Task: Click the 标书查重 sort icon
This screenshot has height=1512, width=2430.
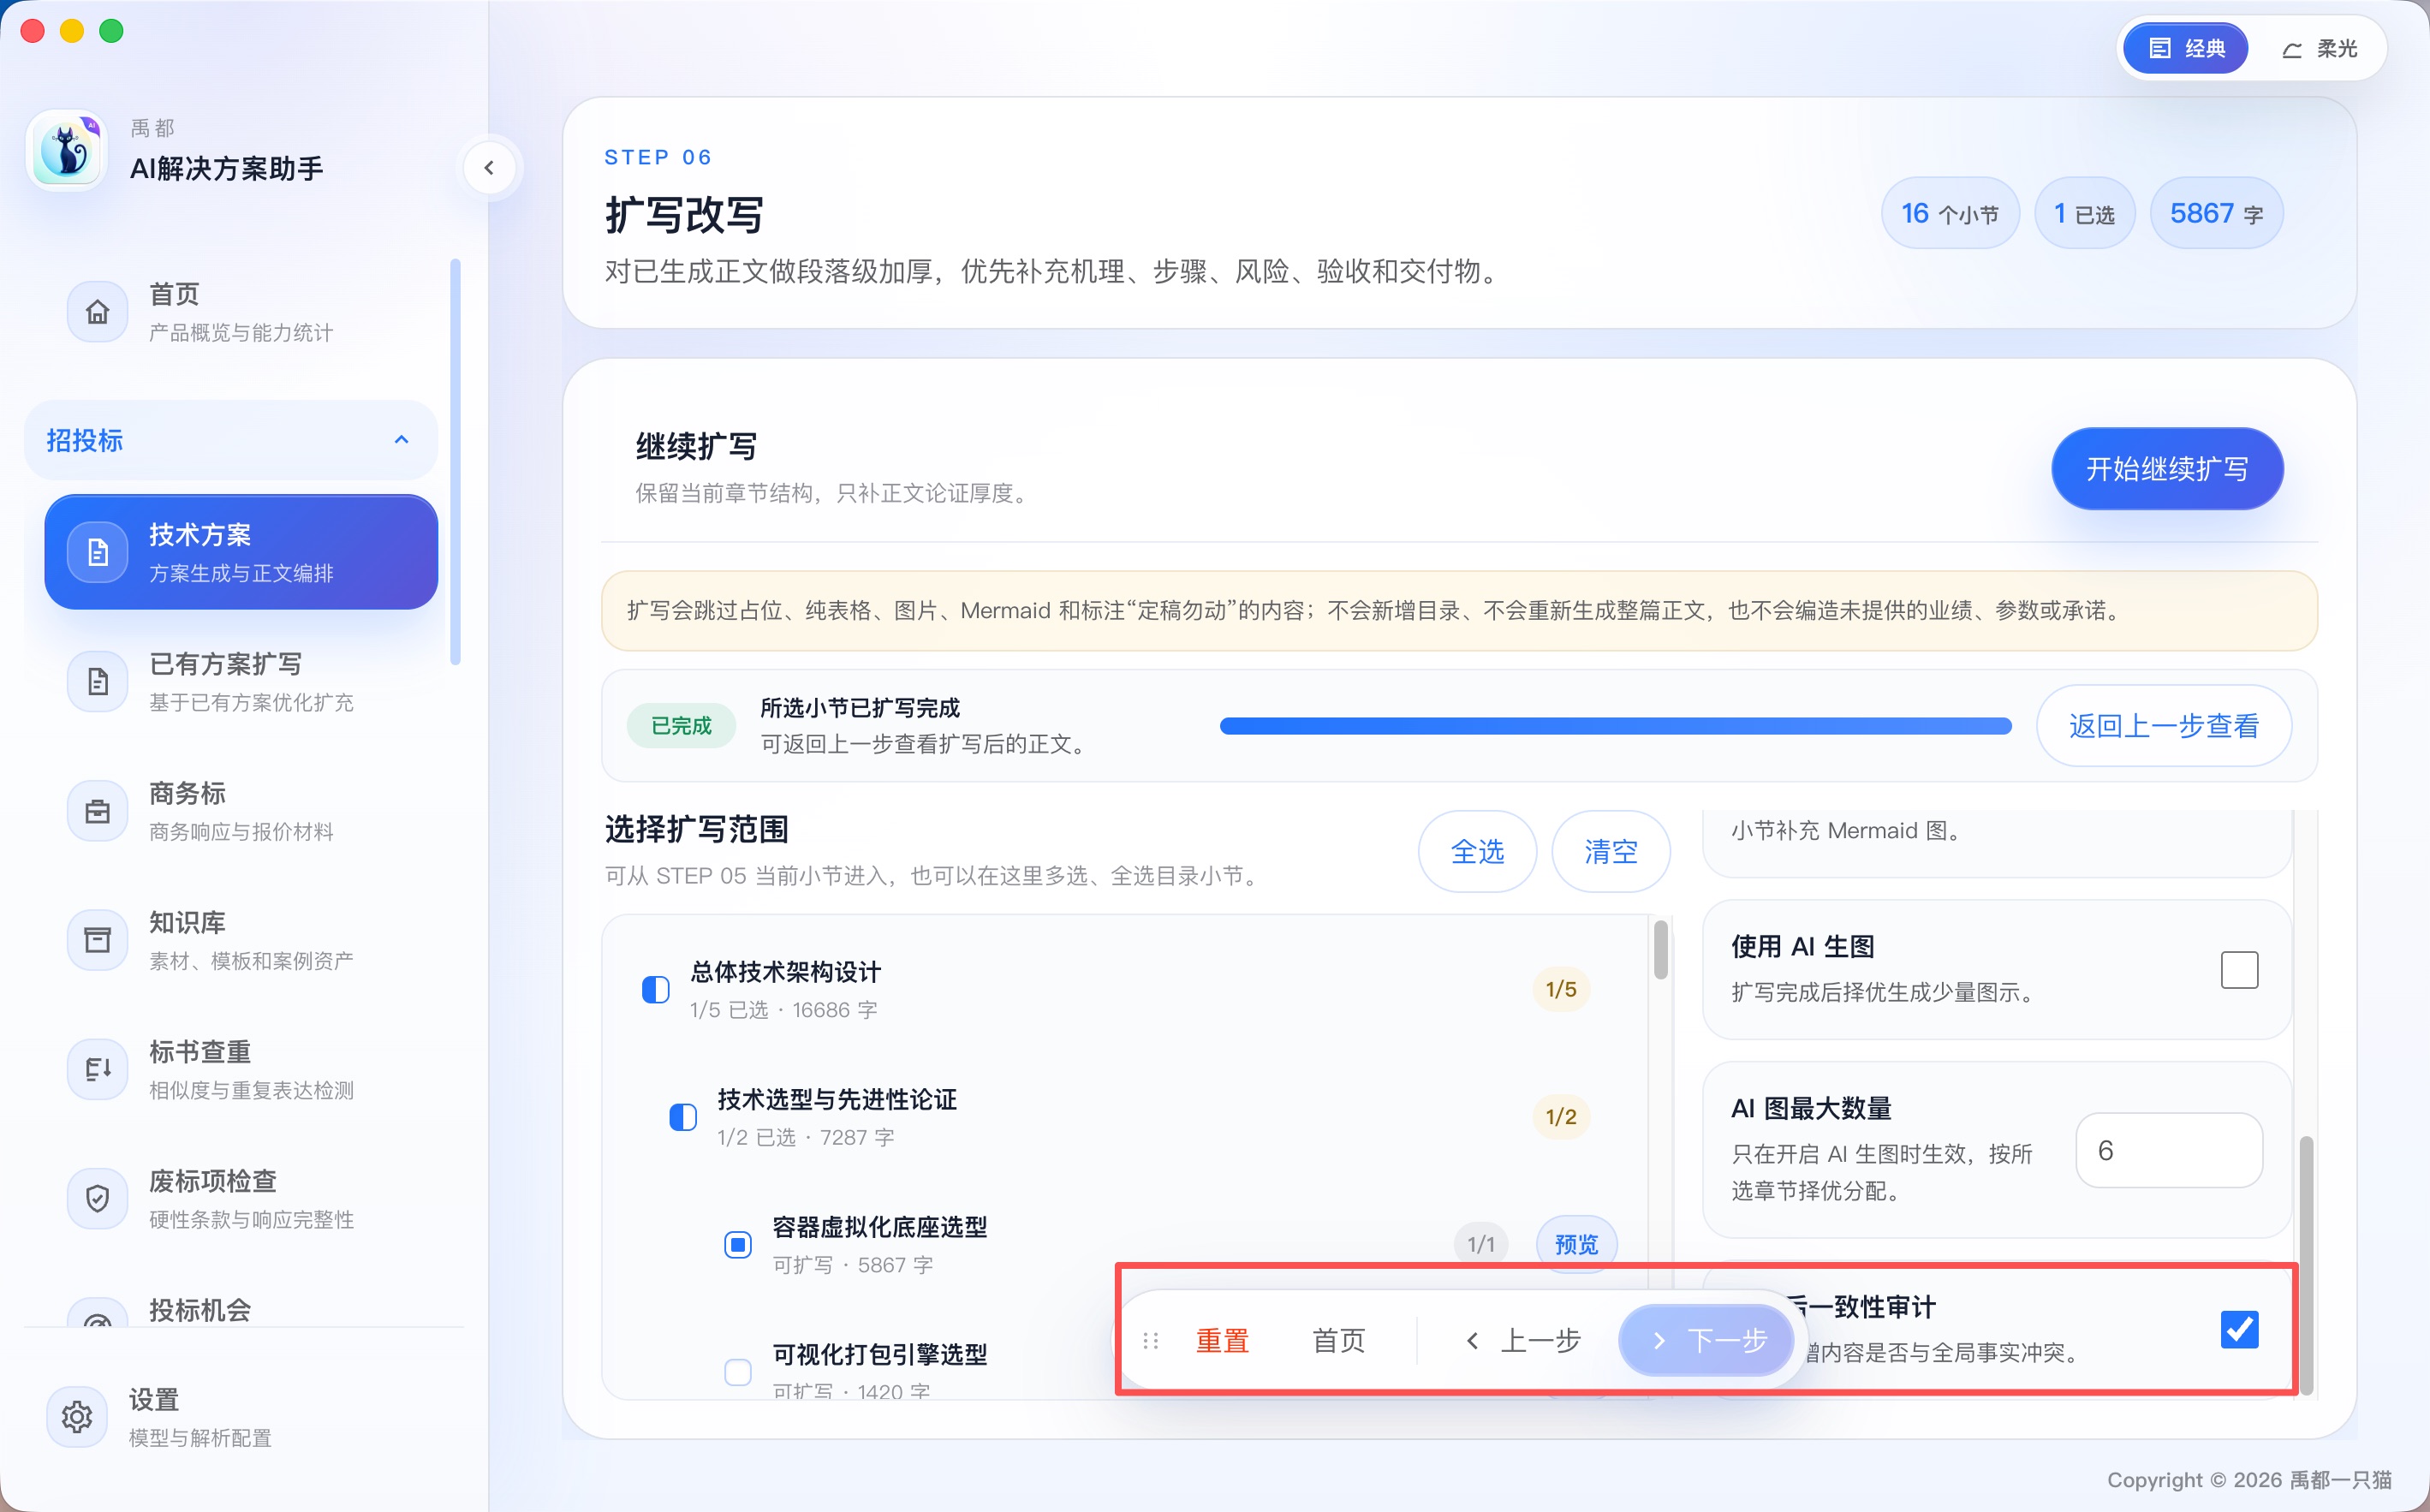Action: [97, 1069]
